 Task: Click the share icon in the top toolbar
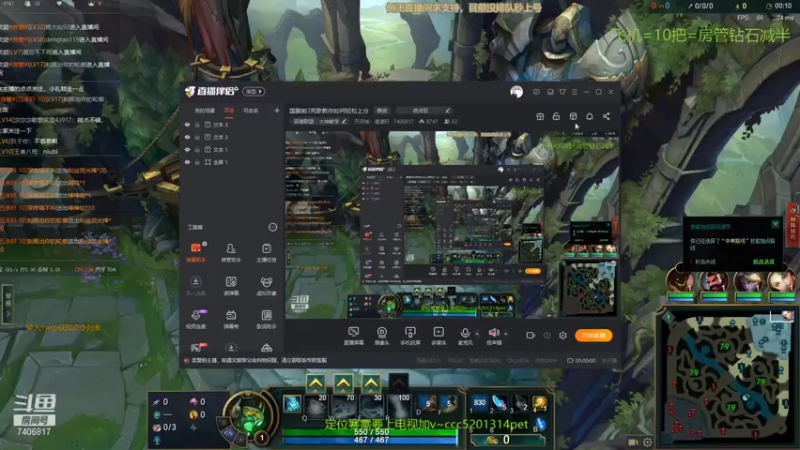pyautogui.click(x=606, y=116)
